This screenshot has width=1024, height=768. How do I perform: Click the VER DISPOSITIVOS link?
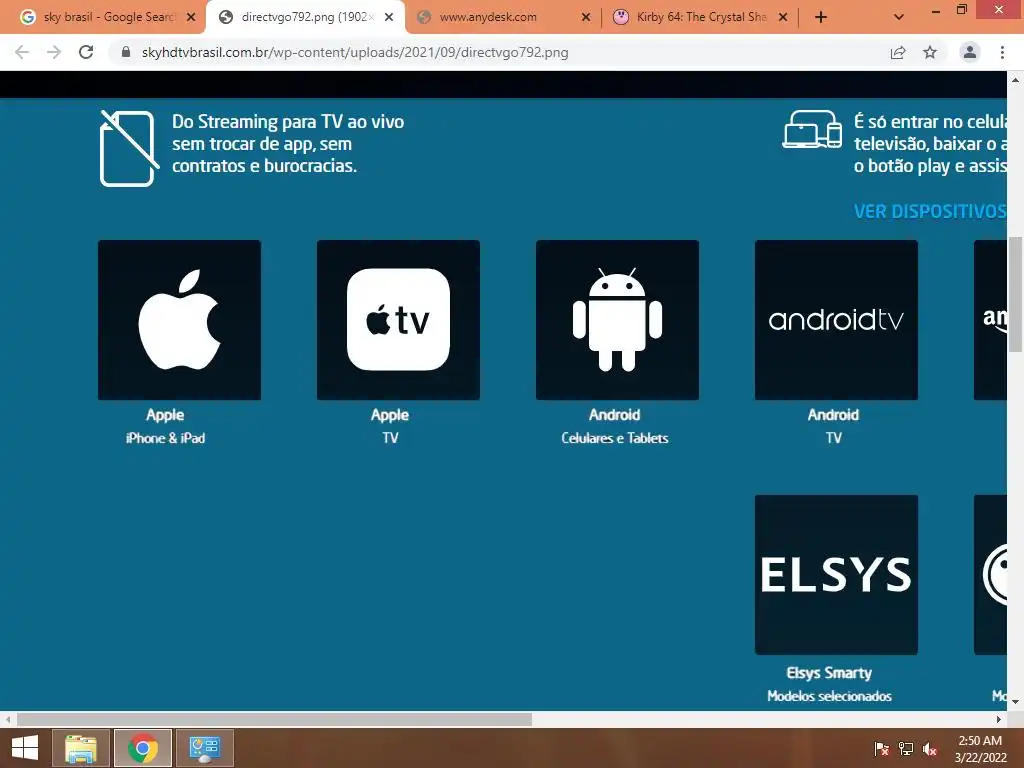click(930, 211)
